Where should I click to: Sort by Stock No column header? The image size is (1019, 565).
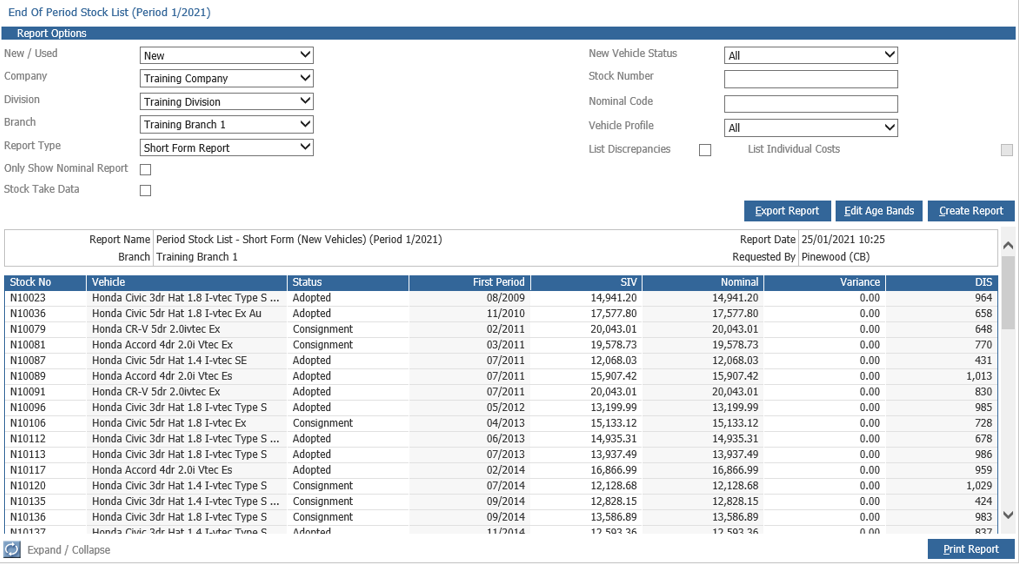[x=45, y=282]
